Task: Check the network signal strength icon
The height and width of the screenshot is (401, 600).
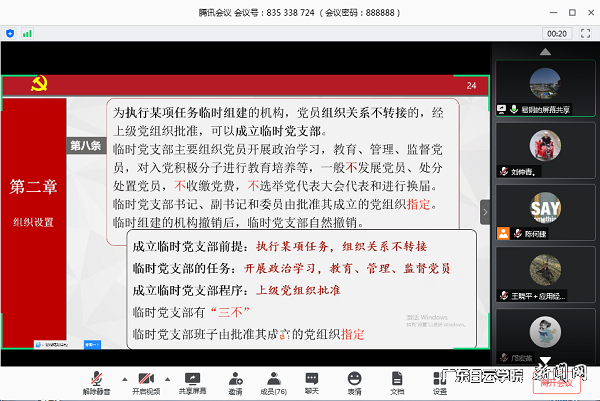Action: 27,33
